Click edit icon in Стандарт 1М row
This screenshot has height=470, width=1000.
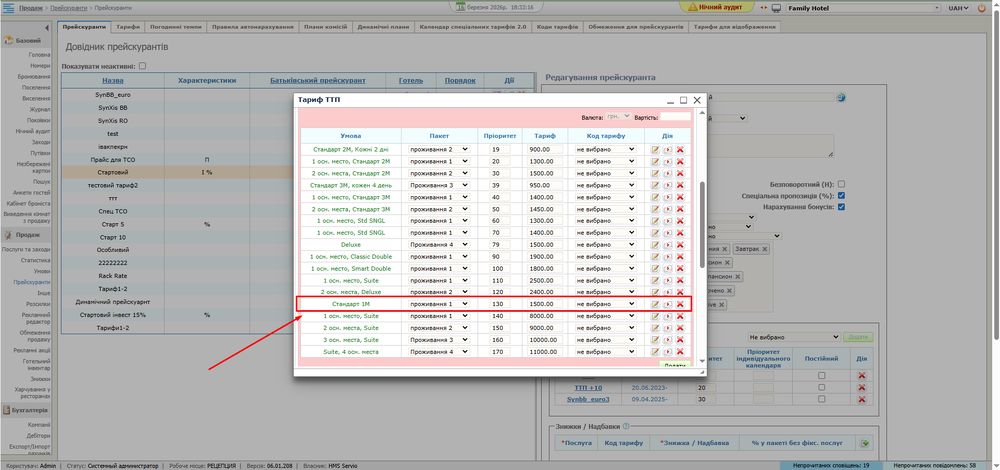click(655, 304)
